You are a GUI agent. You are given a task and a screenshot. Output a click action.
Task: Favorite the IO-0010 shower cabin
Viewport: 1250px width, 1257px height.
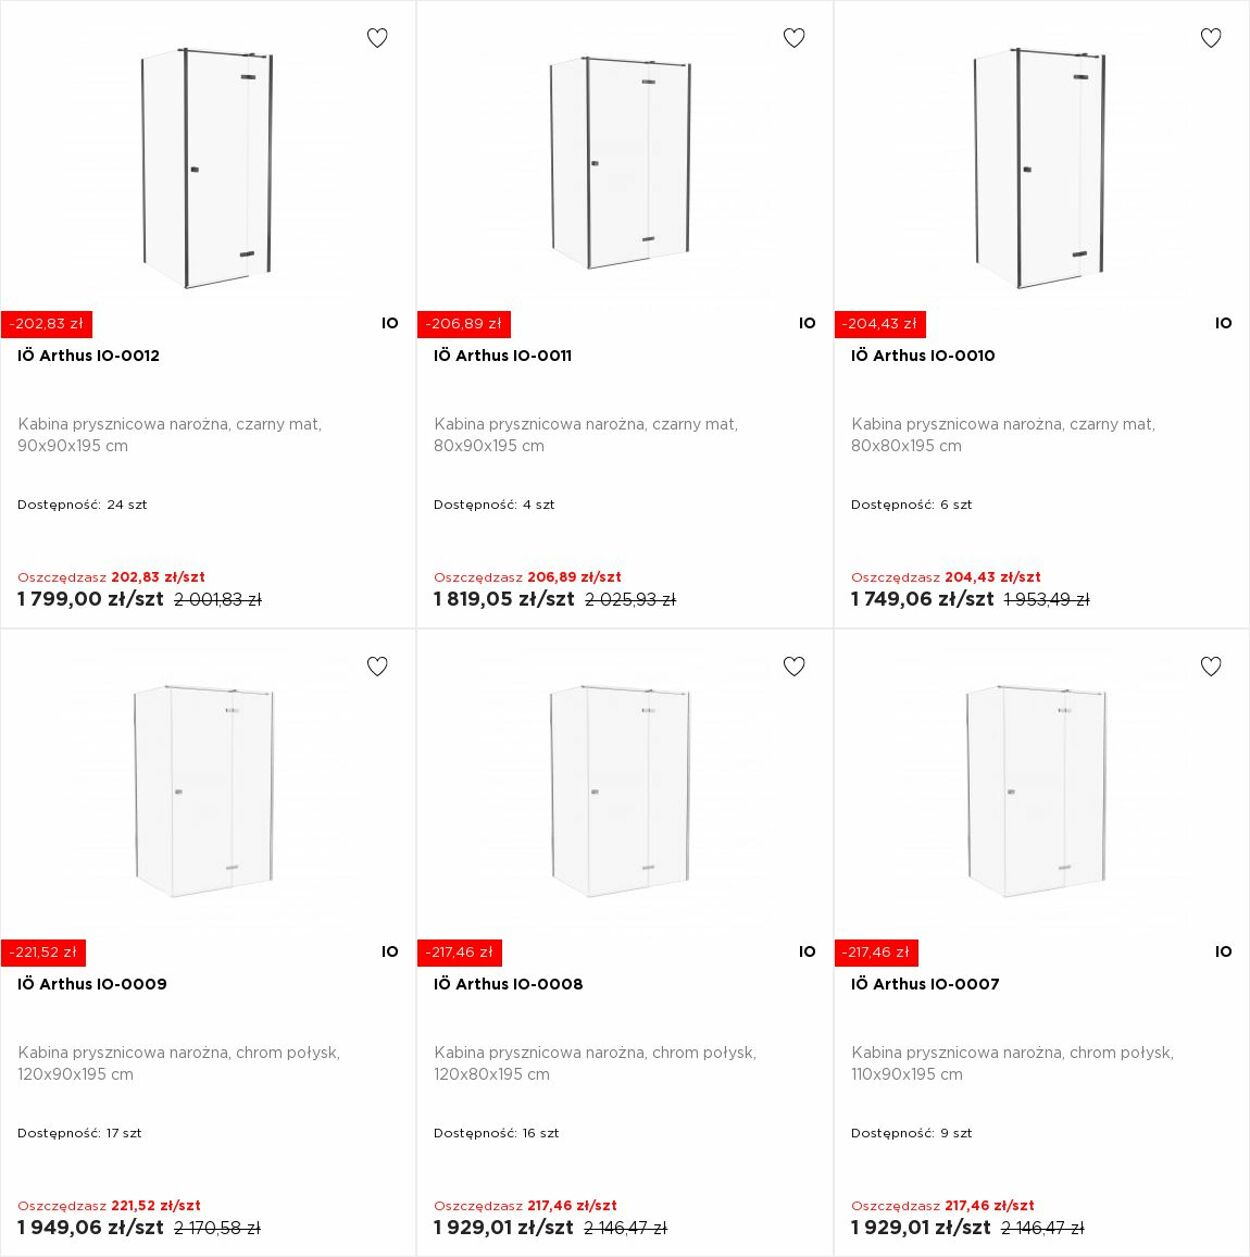click(x=1211, y=38)
